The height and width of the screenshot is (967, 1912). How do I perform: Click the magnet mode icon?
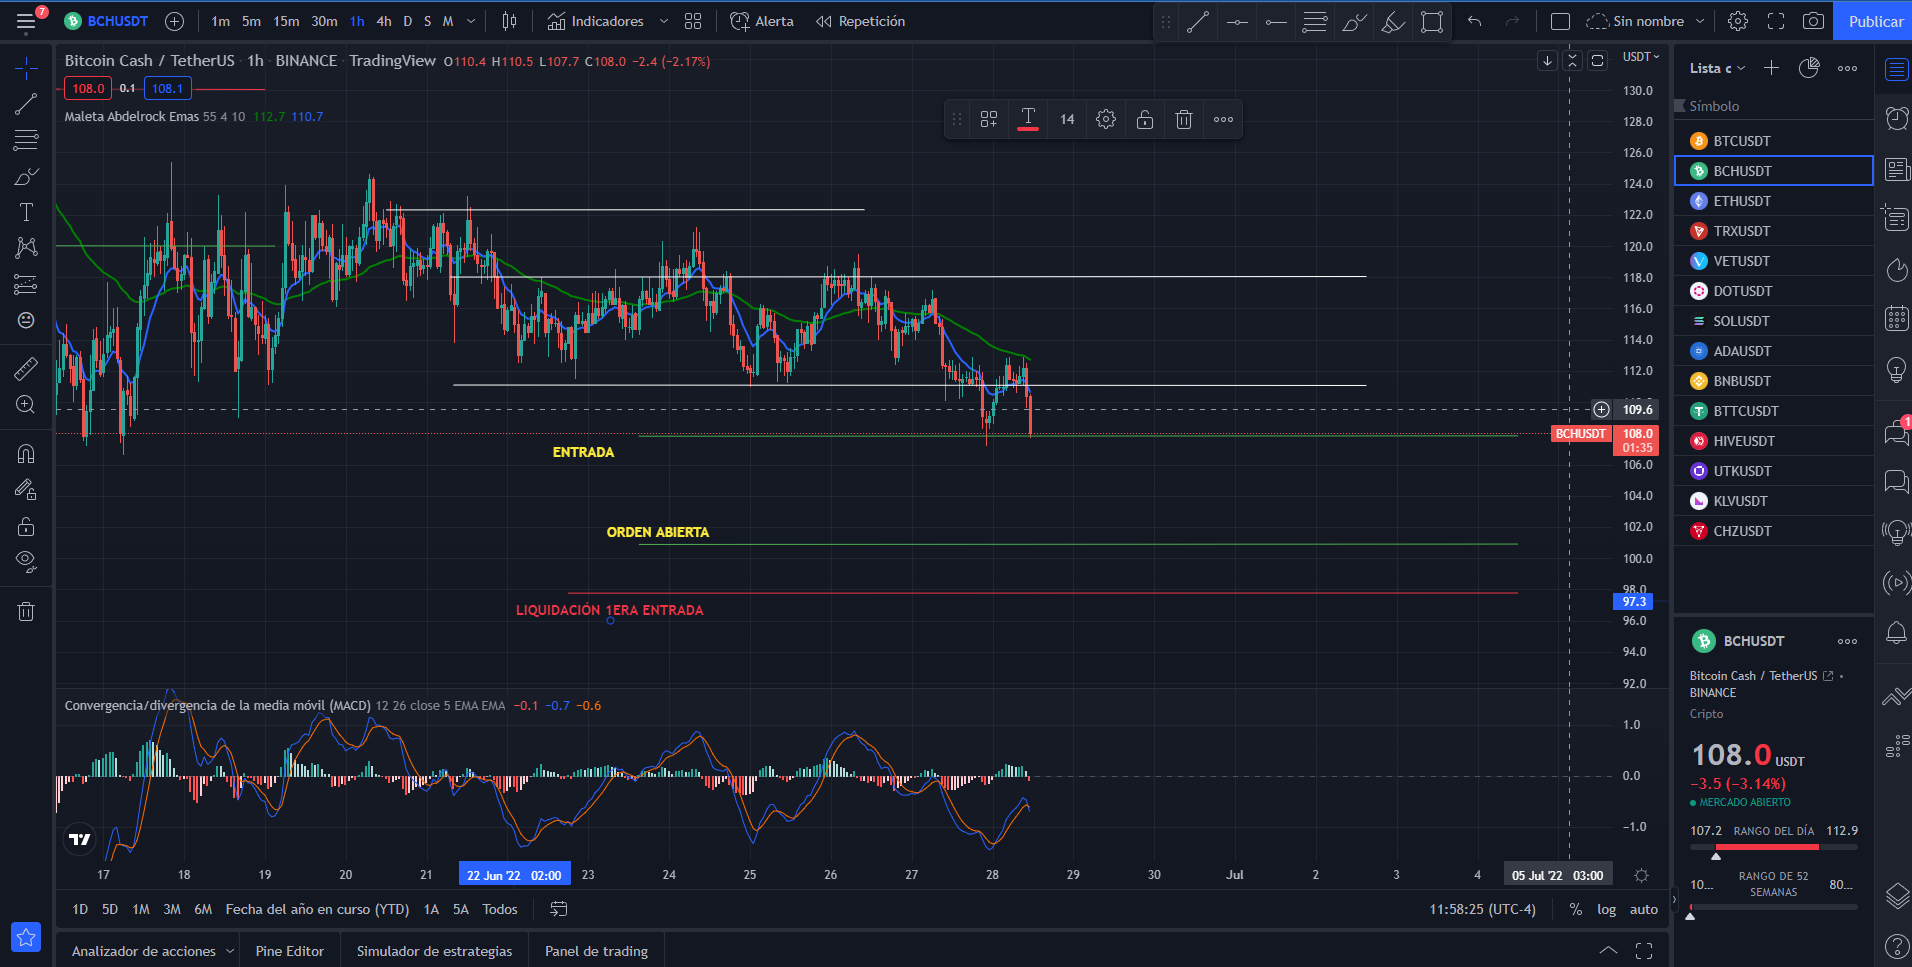coord(26,454)
